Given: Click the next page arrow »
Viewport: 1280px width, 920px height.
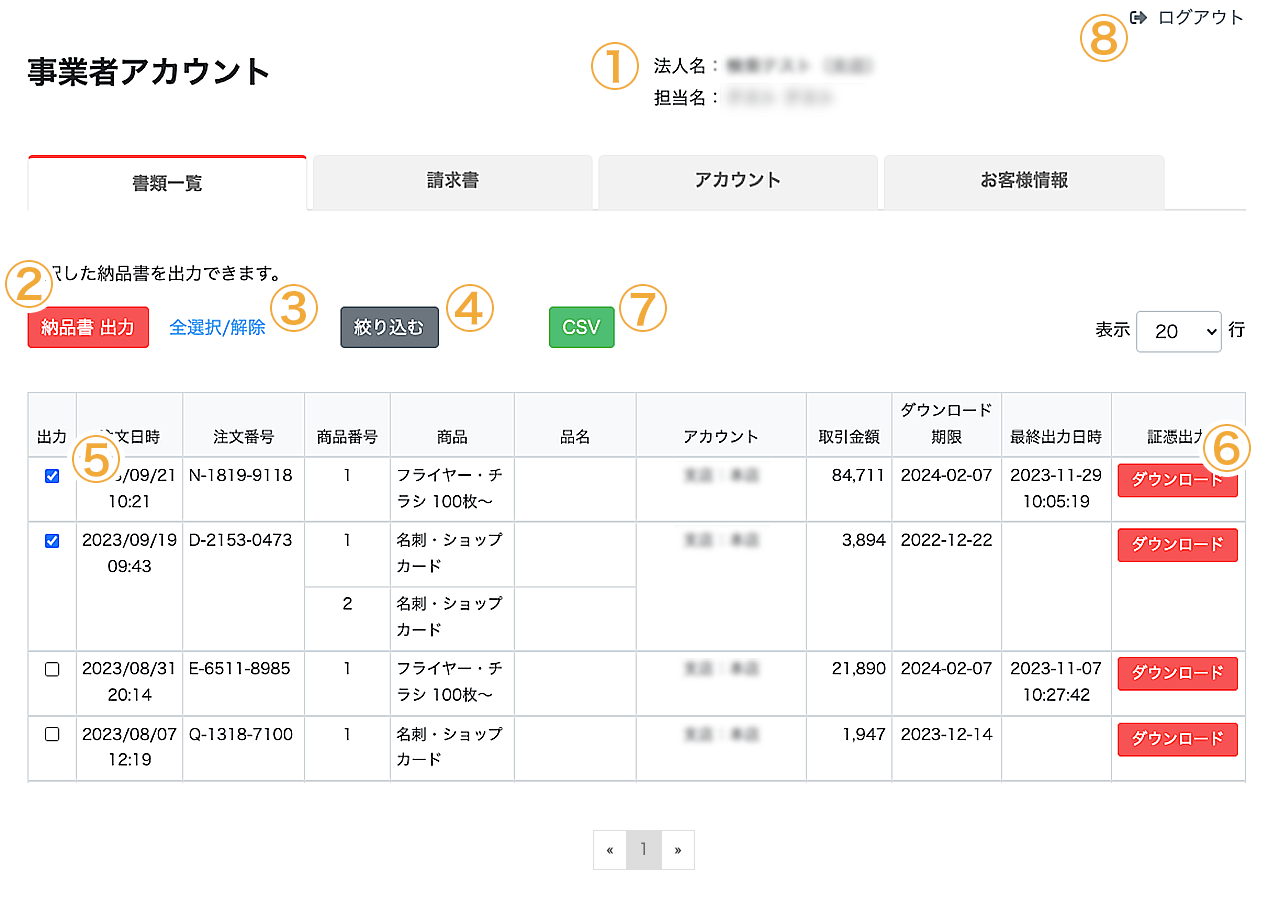Looking at the screenshot, I should coord(677,850).
